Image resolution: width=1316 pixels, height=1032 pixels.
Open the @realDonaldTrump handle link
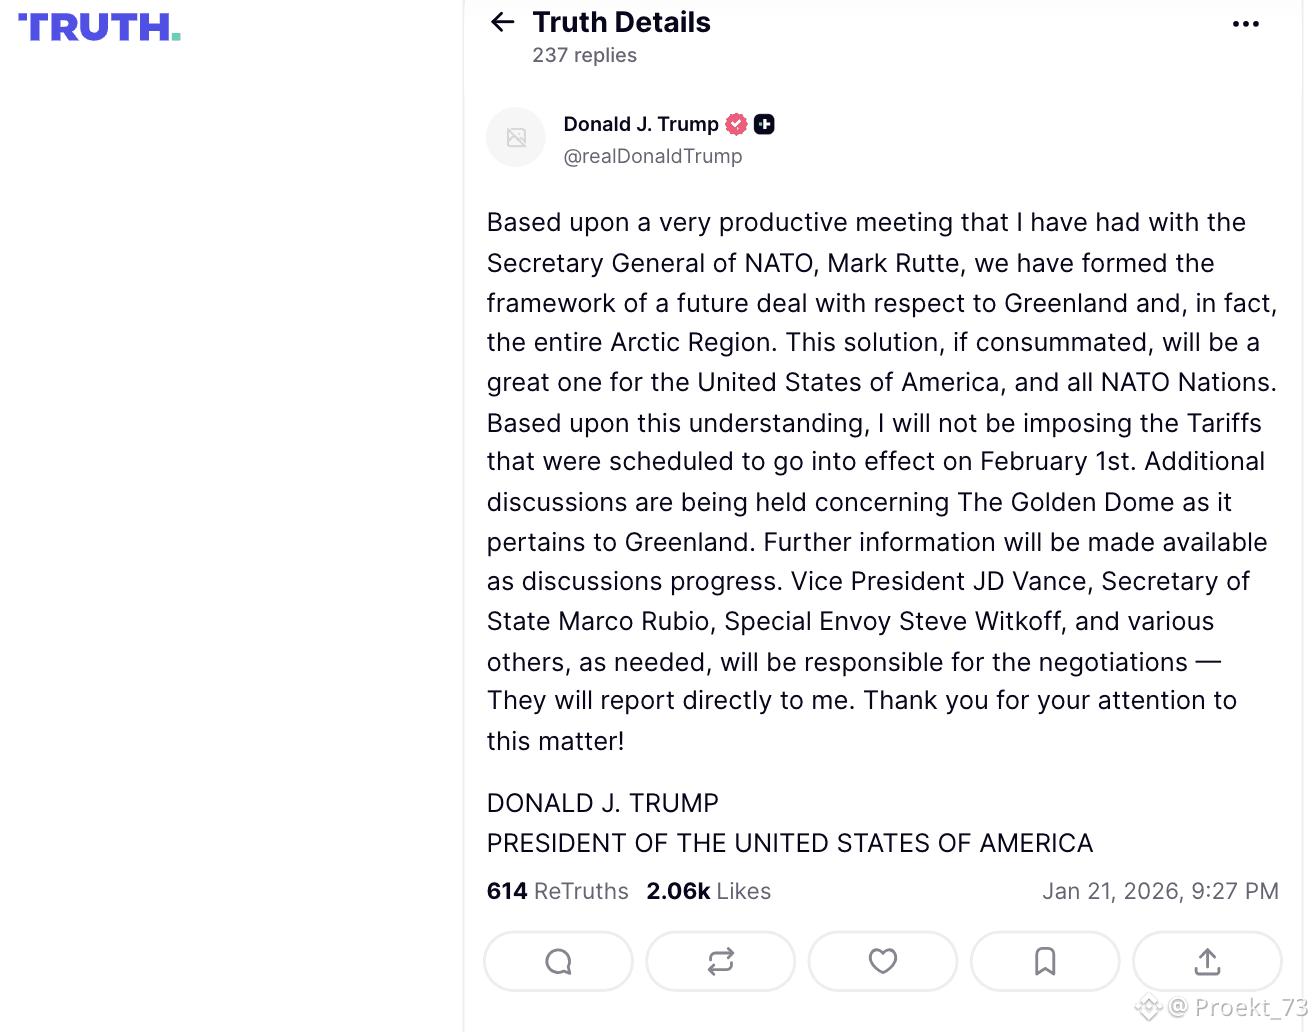click(652, 156)
